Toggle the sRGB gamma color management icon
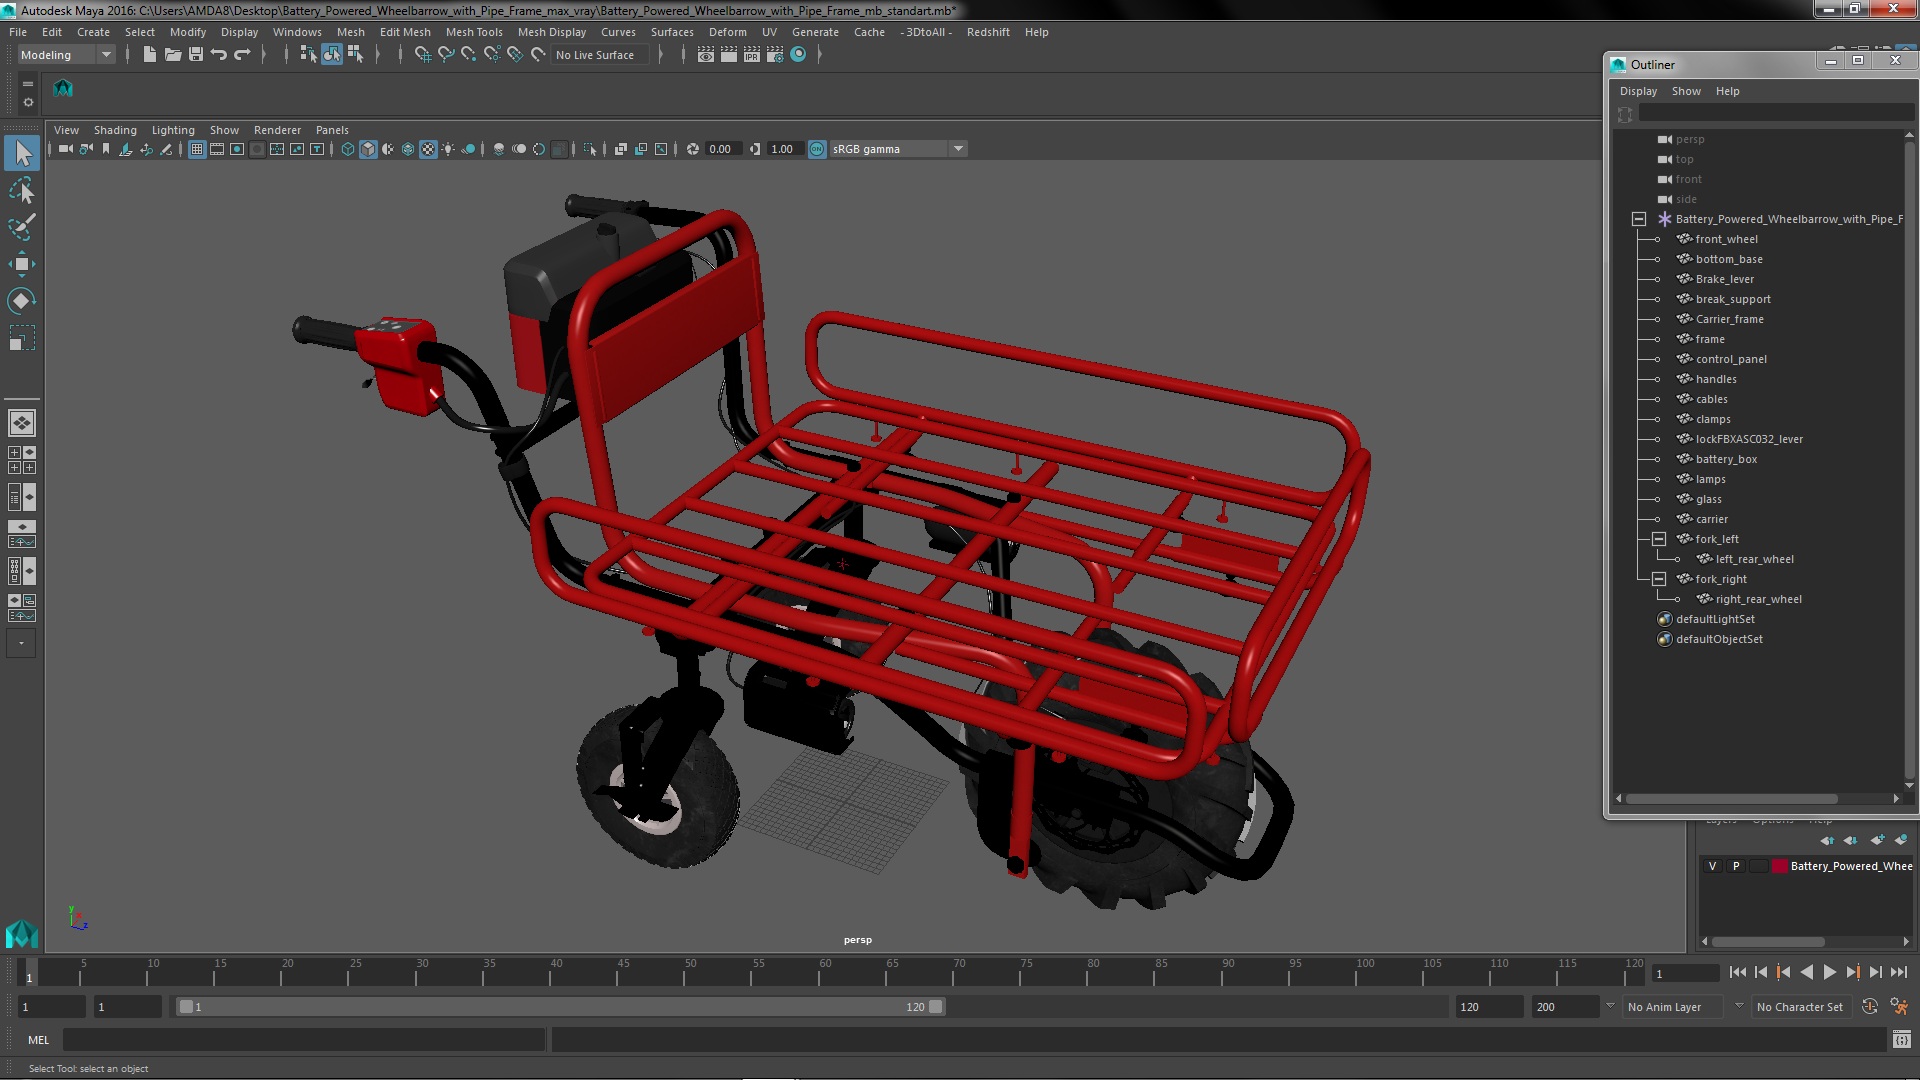The image size is (1920, 1080). click(x=817, y=149)
